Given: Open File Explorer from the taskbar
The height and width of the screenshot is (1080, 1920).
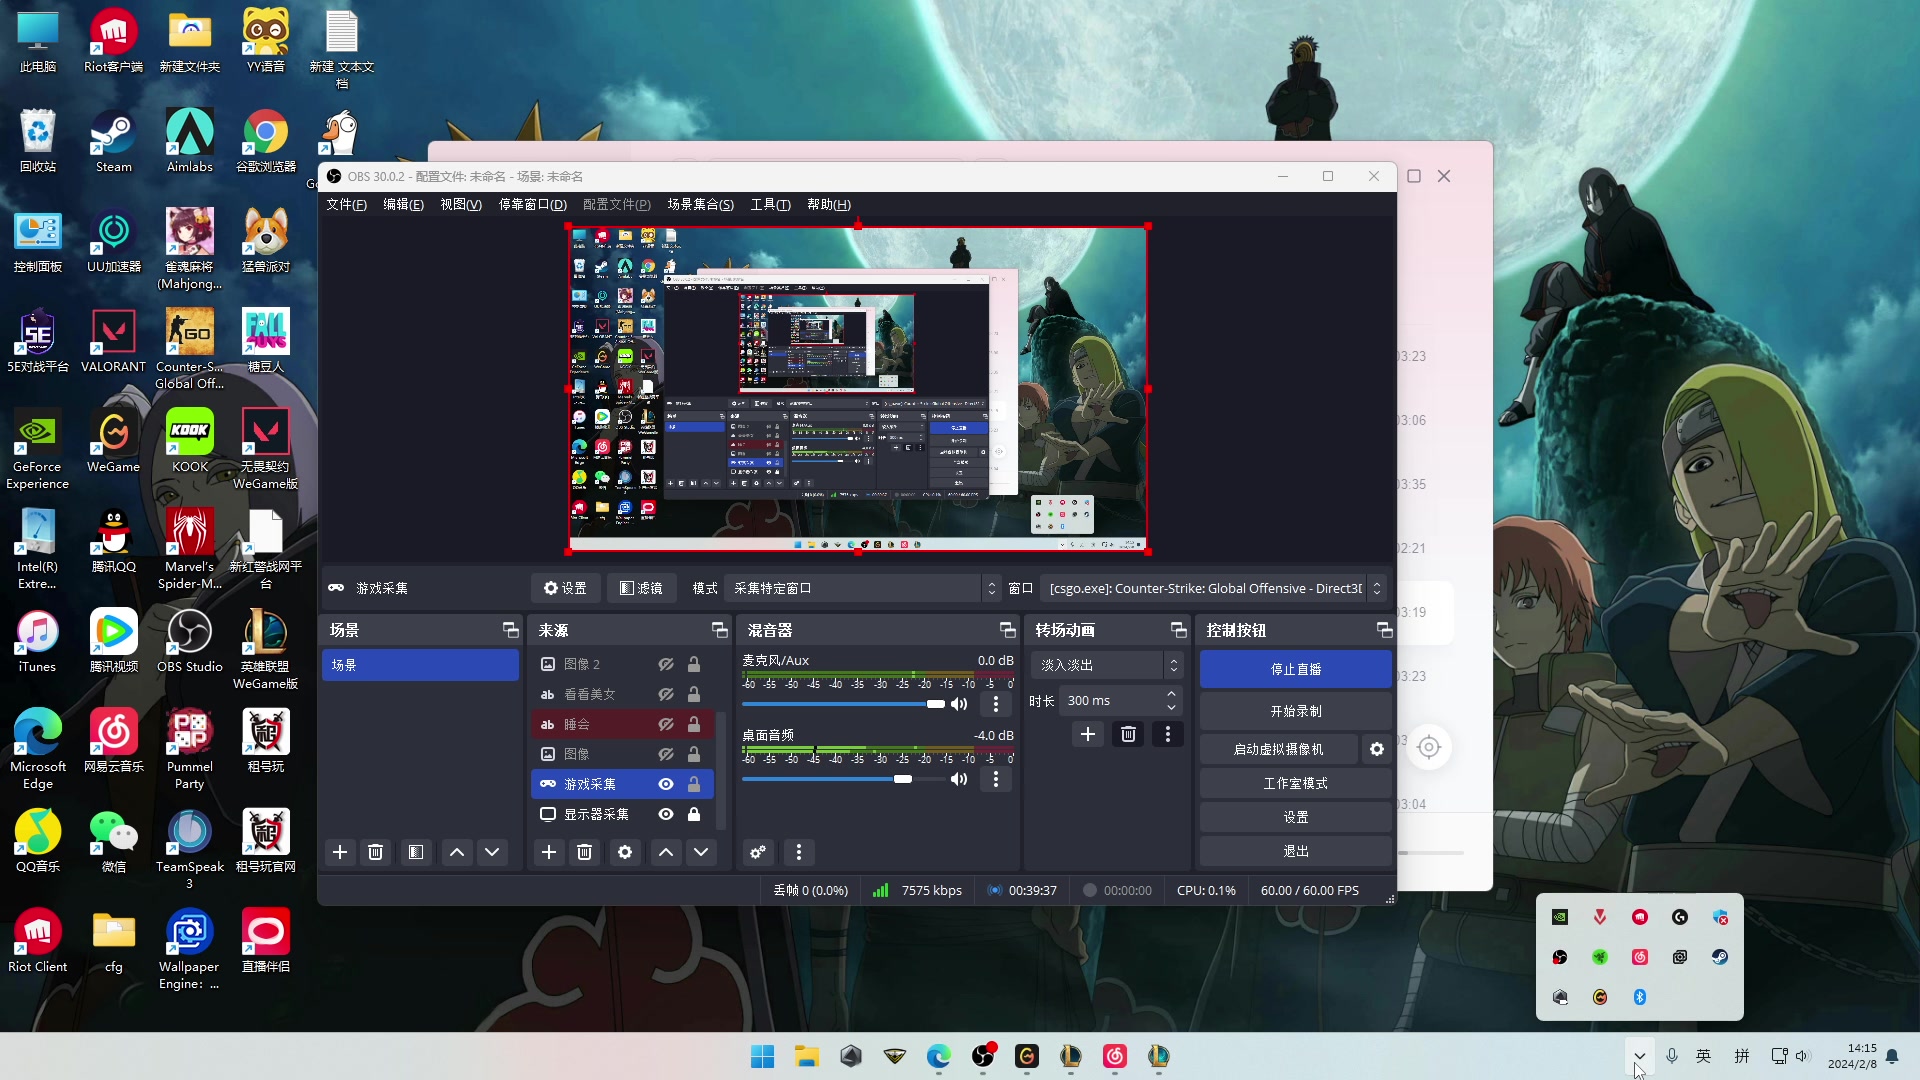Looking at the screenshot, I should 806,1056.
